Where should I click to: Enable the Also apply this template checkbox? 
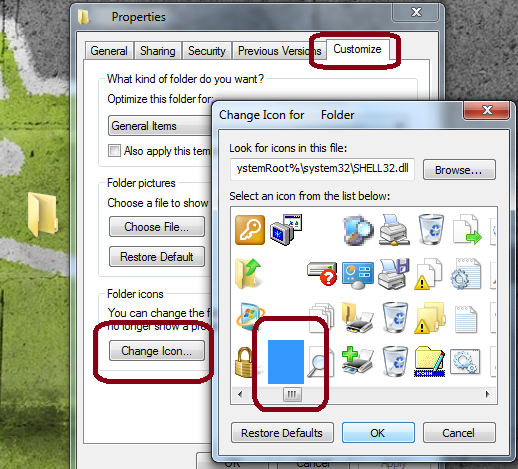pos(114,150)
